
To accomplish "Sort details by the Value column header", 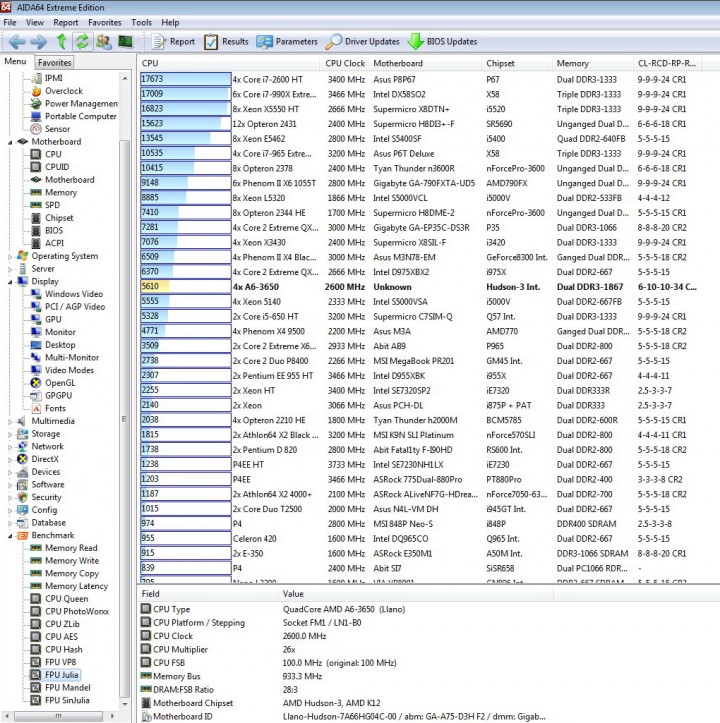I will pyautogui.click(x=415, y=593).
